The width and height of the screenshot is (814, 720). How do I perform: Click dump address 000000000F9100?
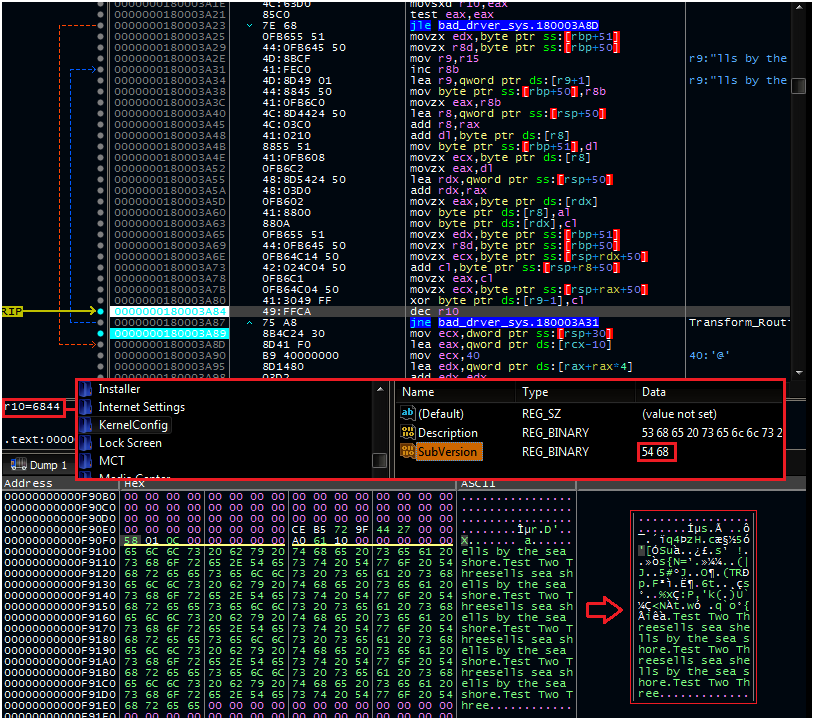pos(60,551)
